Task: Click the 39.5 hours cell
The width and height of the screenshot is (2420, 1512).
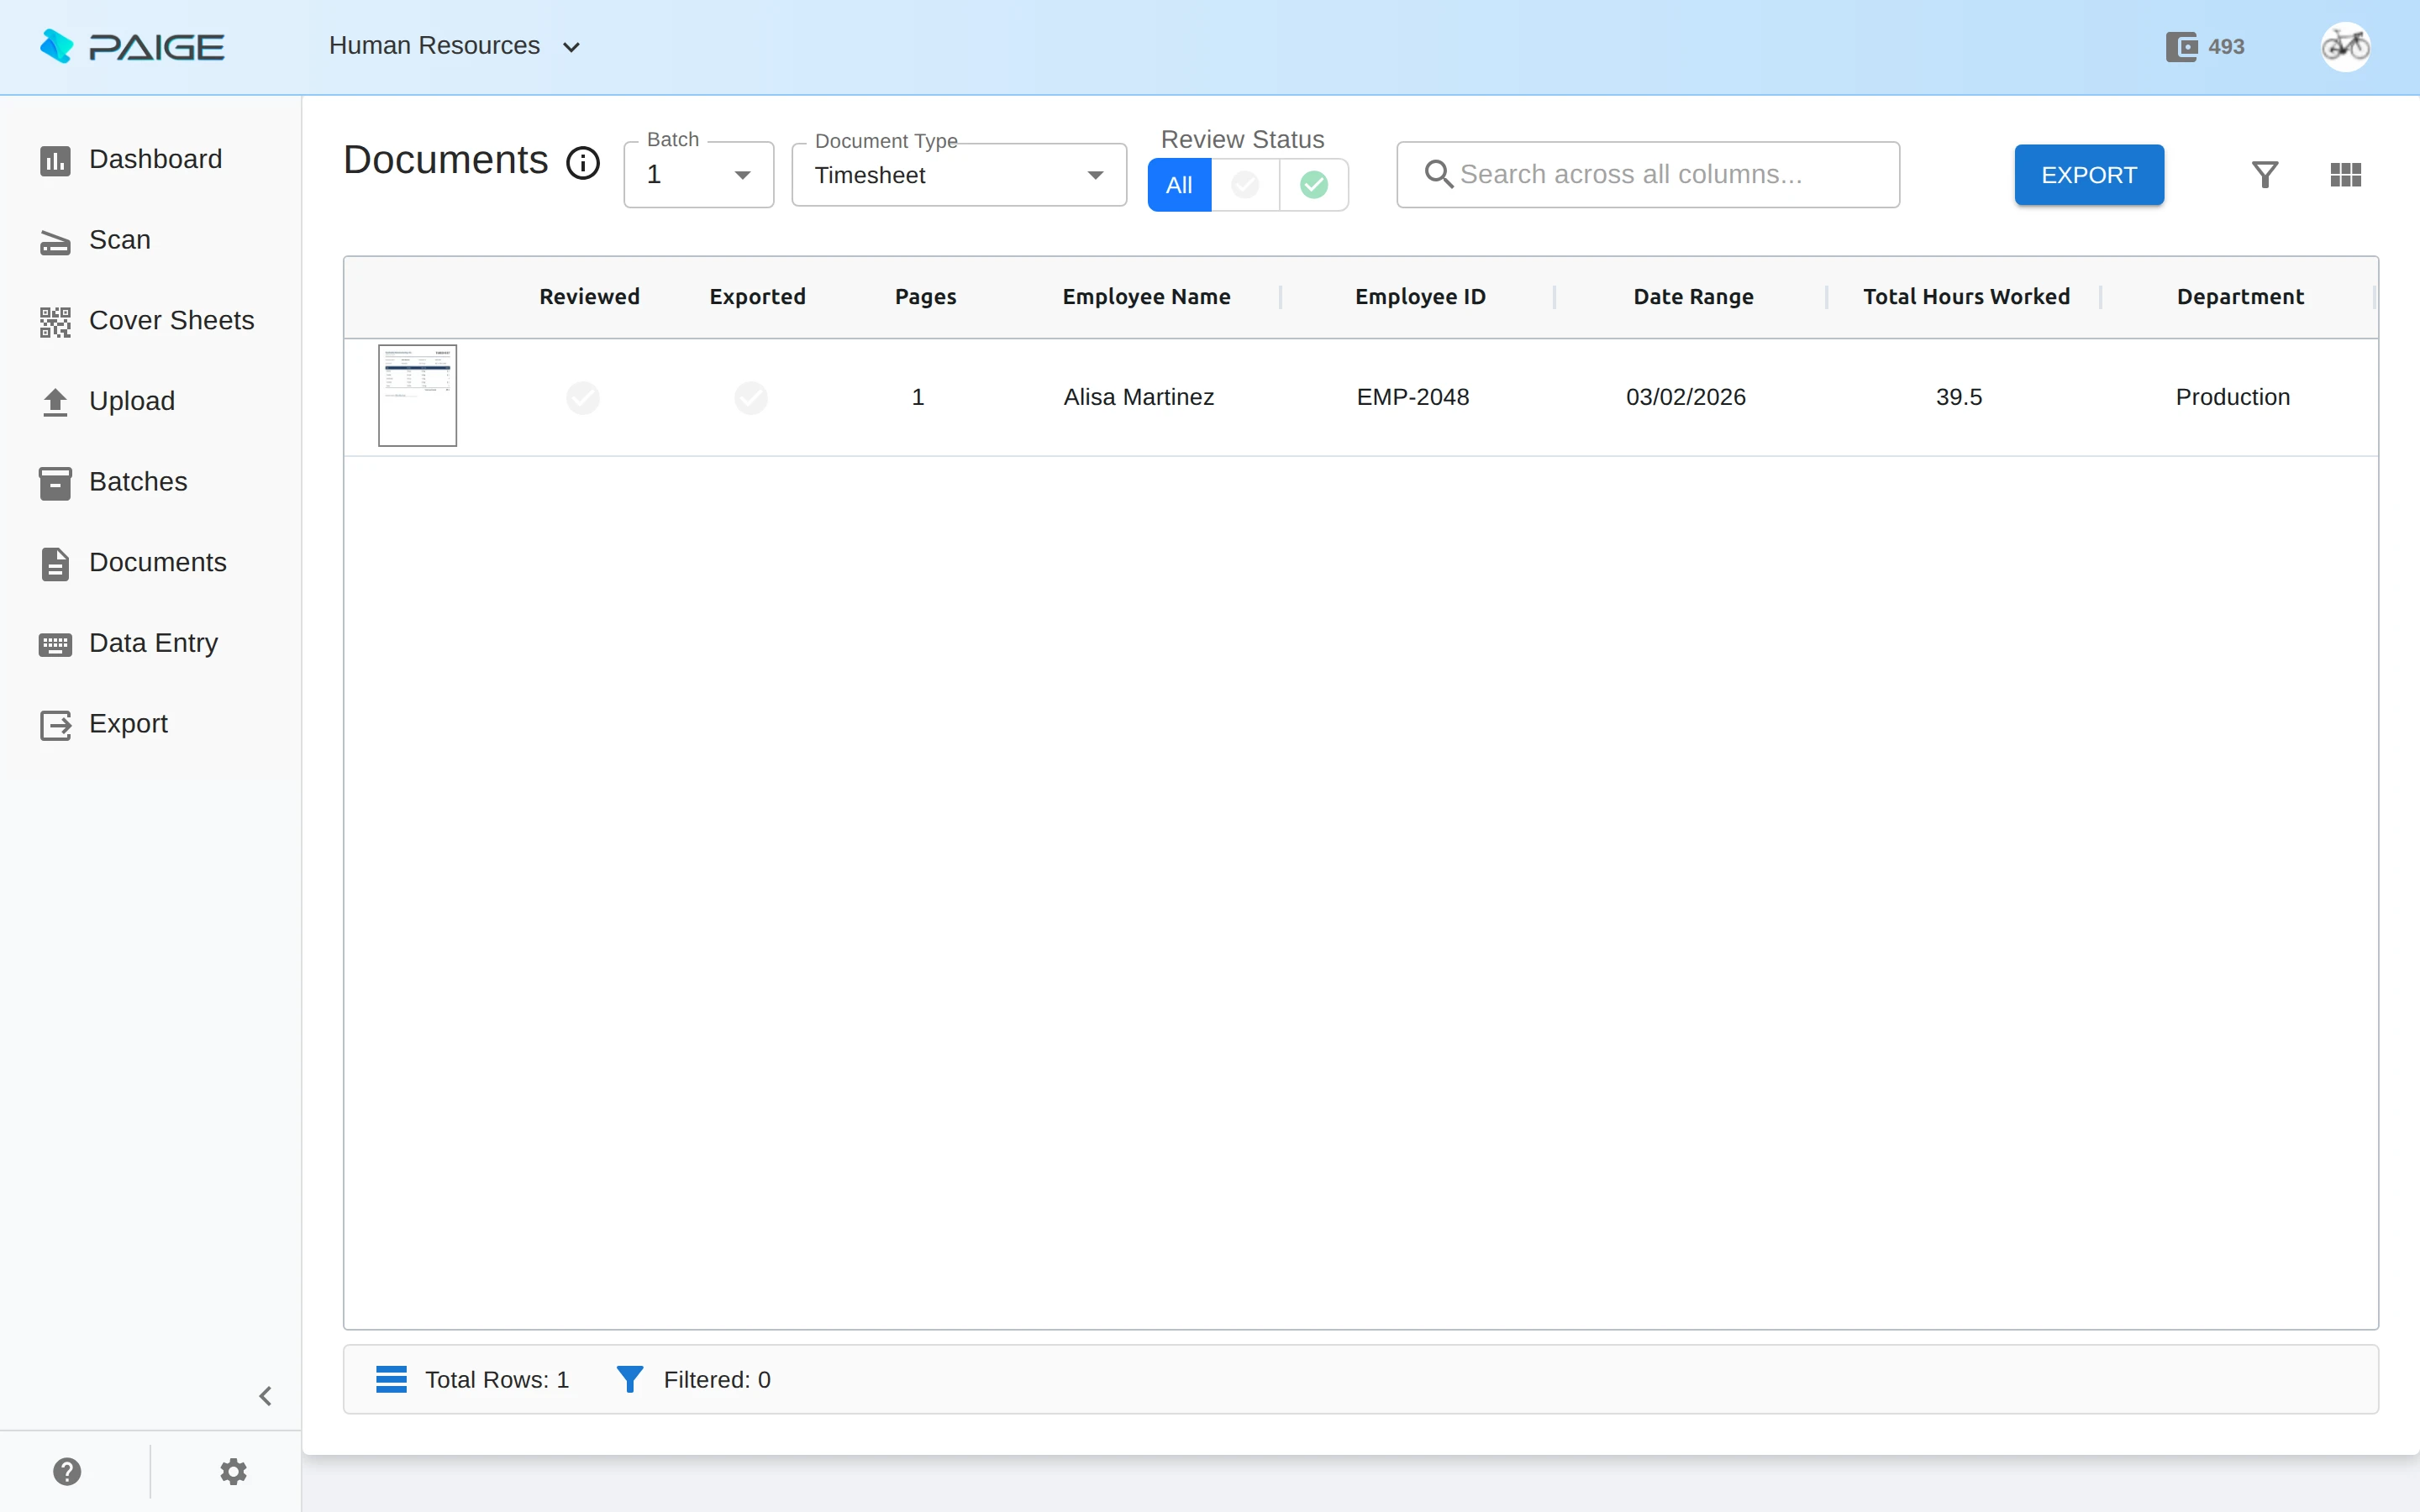Action: pyautogui.click(x=1958, y=397)
